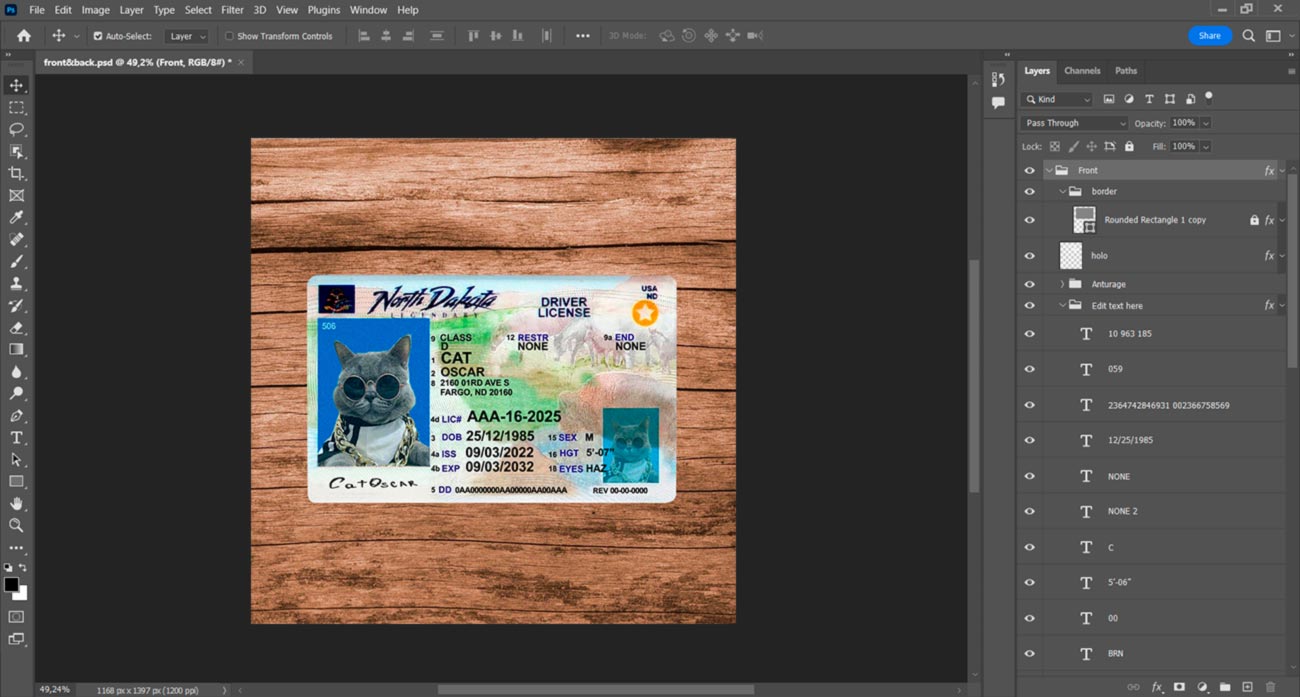Hide the holo layer with its eye icon
1300x697 pixels.
1029,256
